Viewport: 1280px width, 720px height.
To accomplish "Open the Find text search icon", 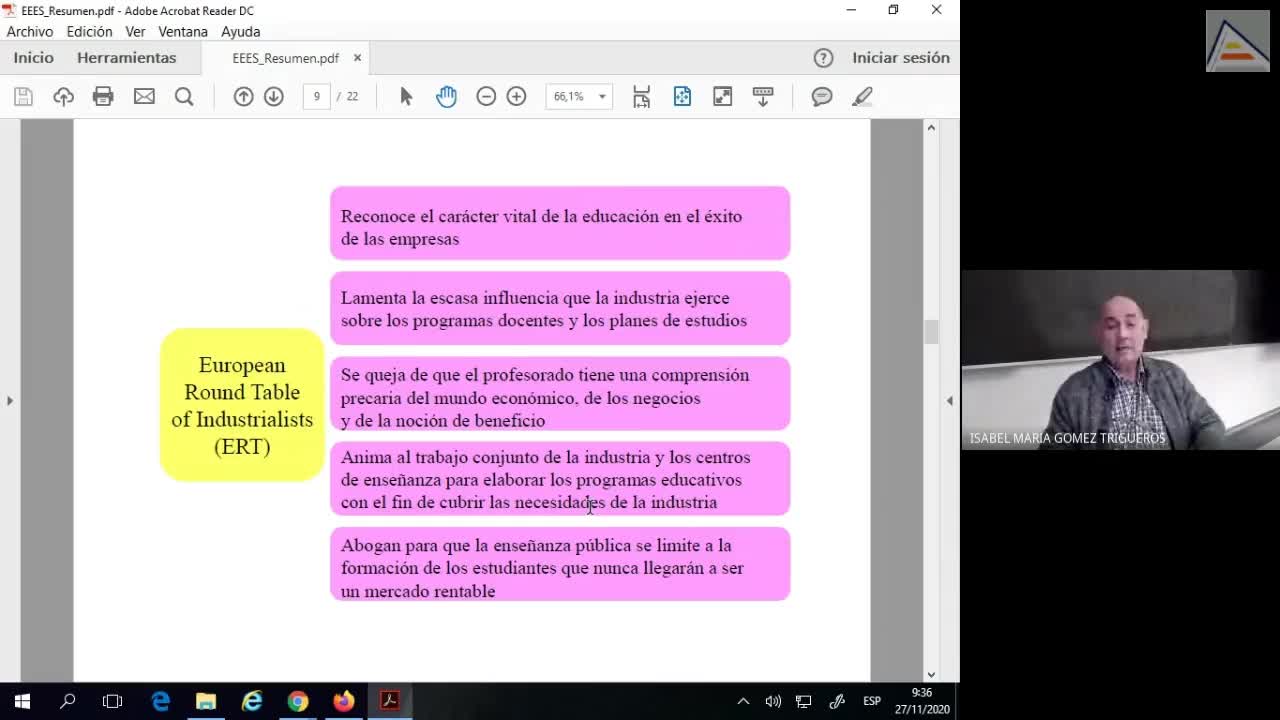I will (x=184, y=96).
